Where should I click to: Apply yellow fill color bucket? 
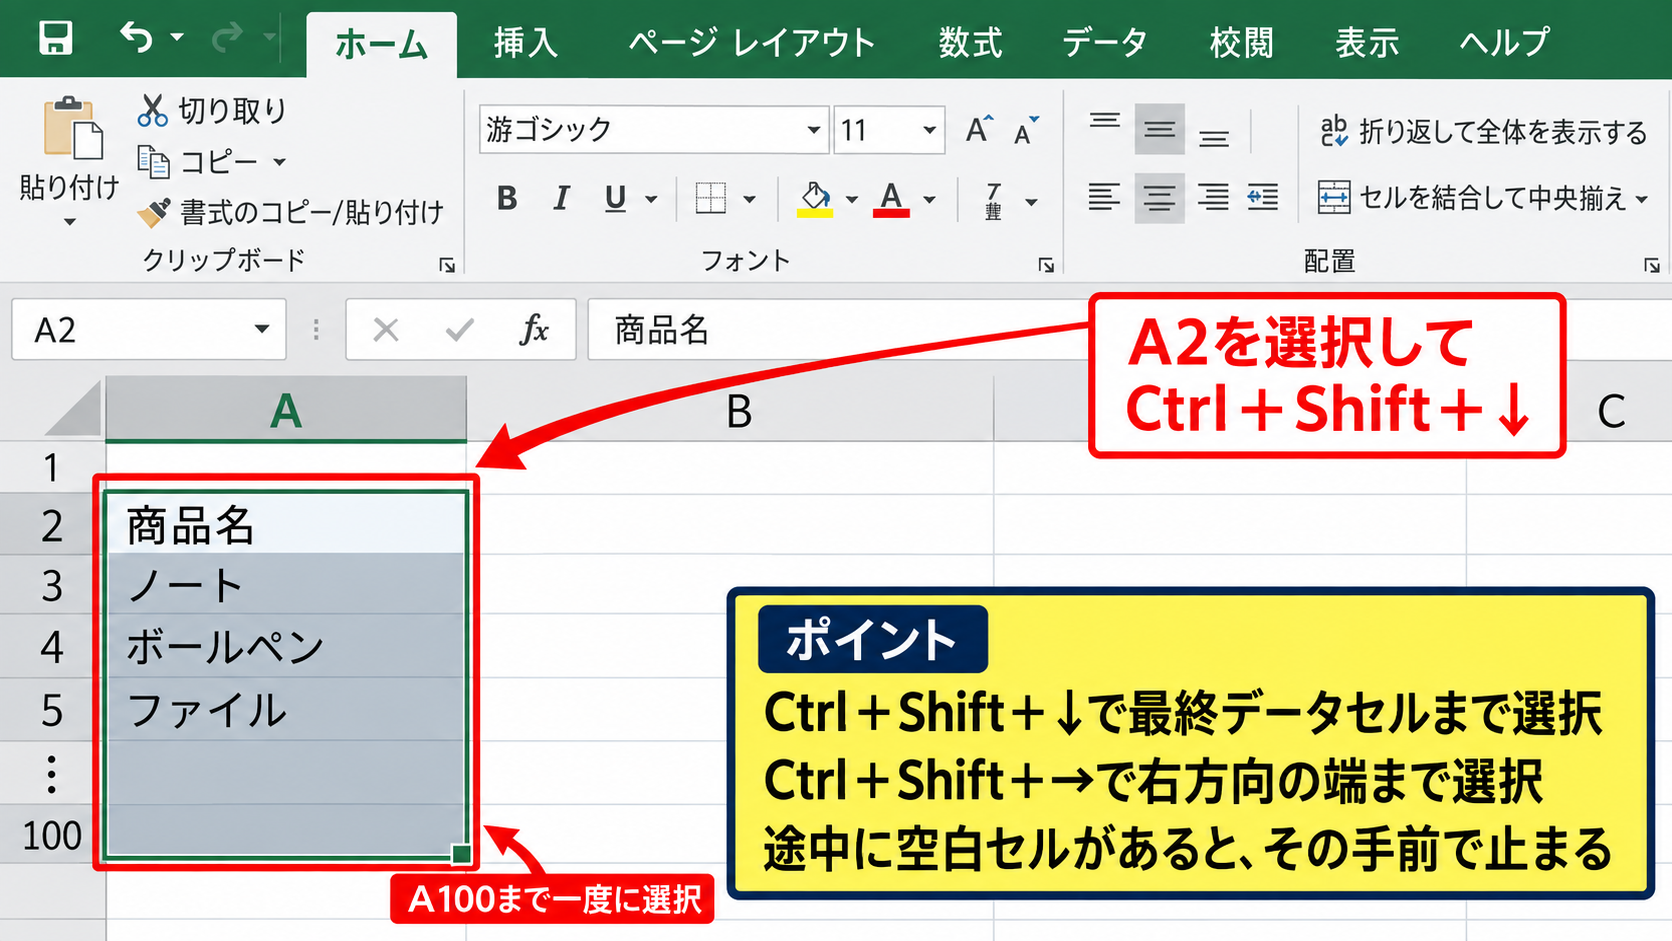coord(816,198)
